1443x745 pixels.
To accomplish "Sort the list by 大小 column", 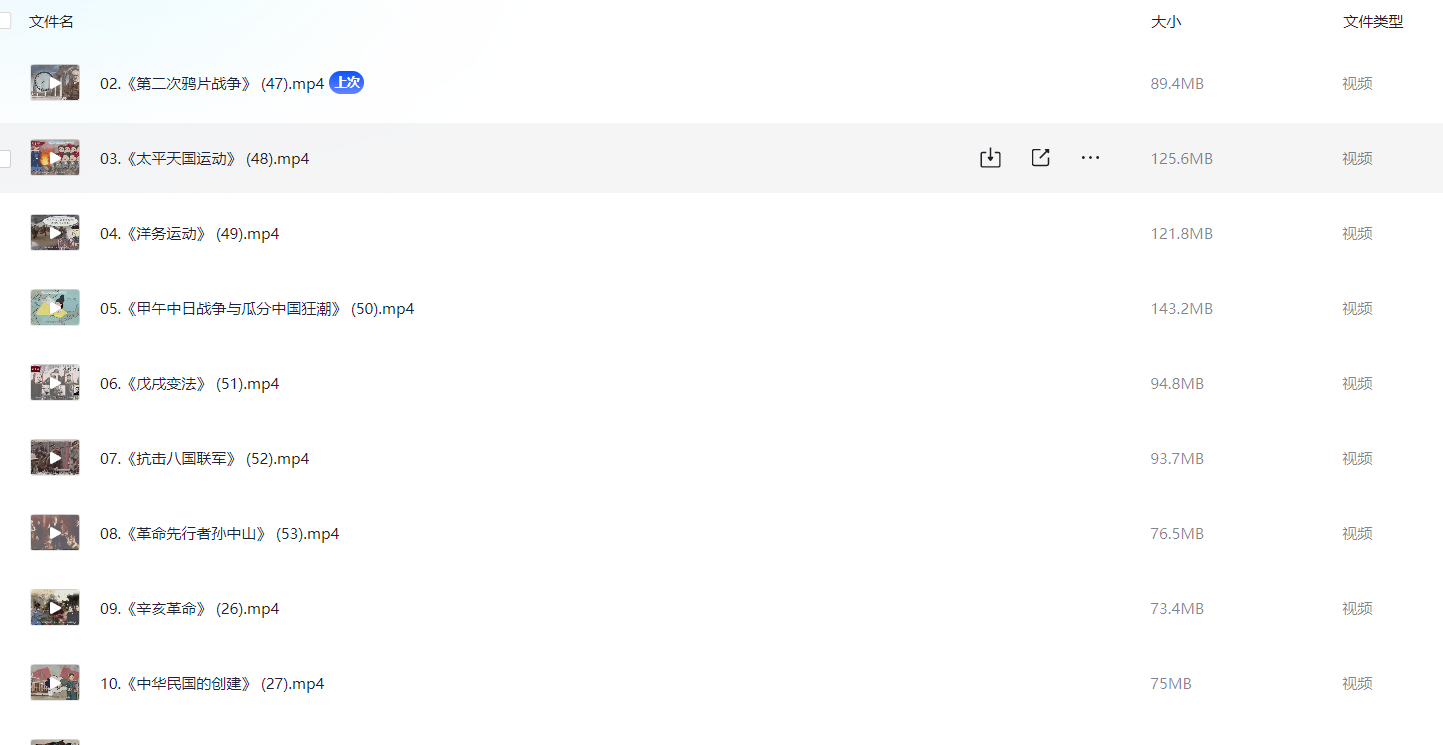I will 1165,21.
